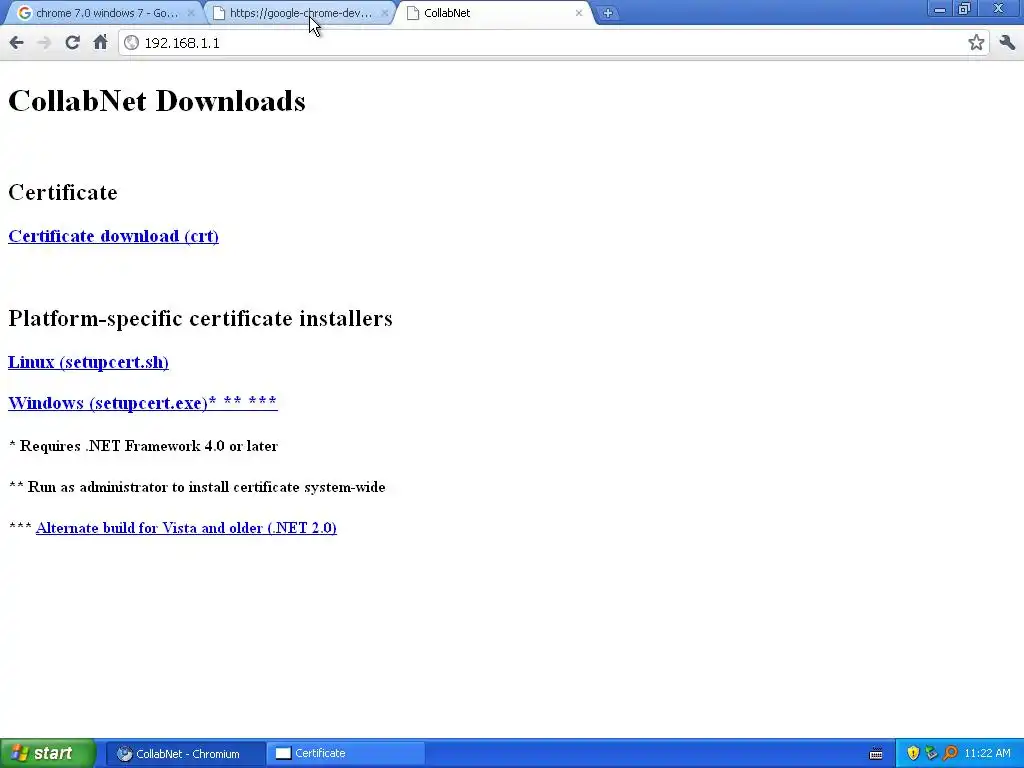The height and width of the screenshot is (768, 1024).
Task: Click the 11:22 AM system clock
Action: pyautogui.click(x=987, y=754)
